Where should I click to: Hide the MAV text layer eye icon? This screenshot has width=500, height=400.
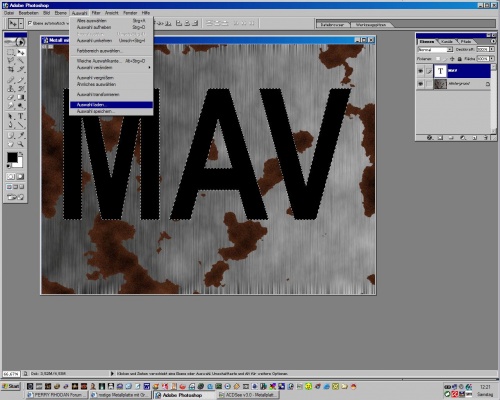(420, 71)
